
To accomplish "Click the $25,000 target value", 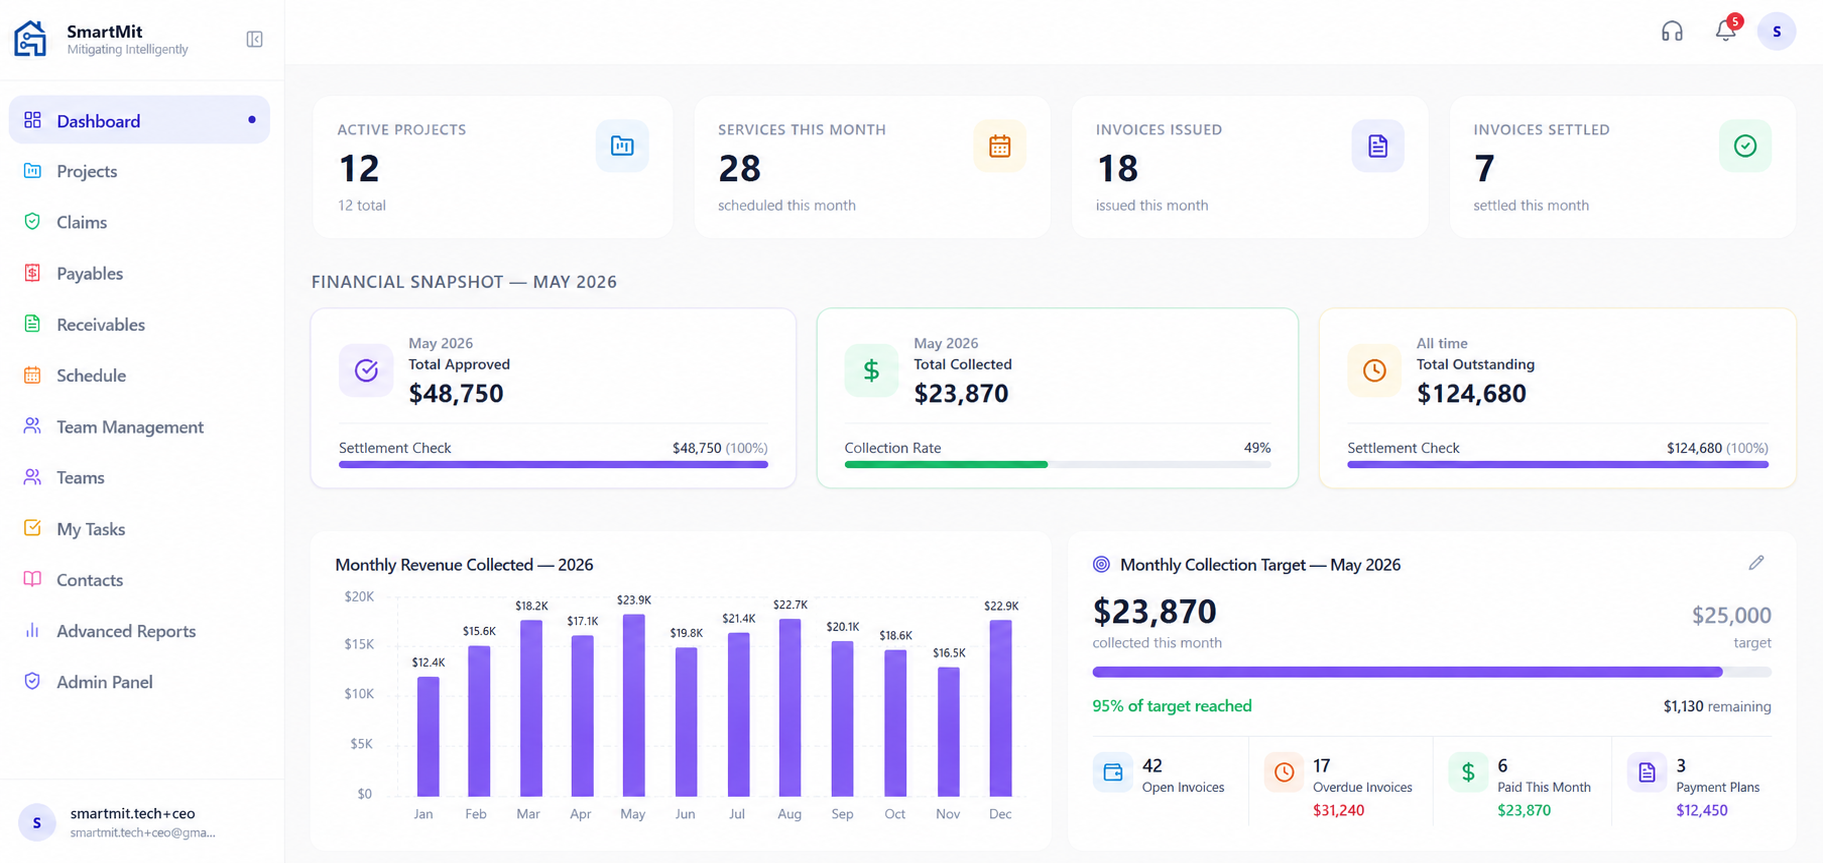I will (1731, 615).
